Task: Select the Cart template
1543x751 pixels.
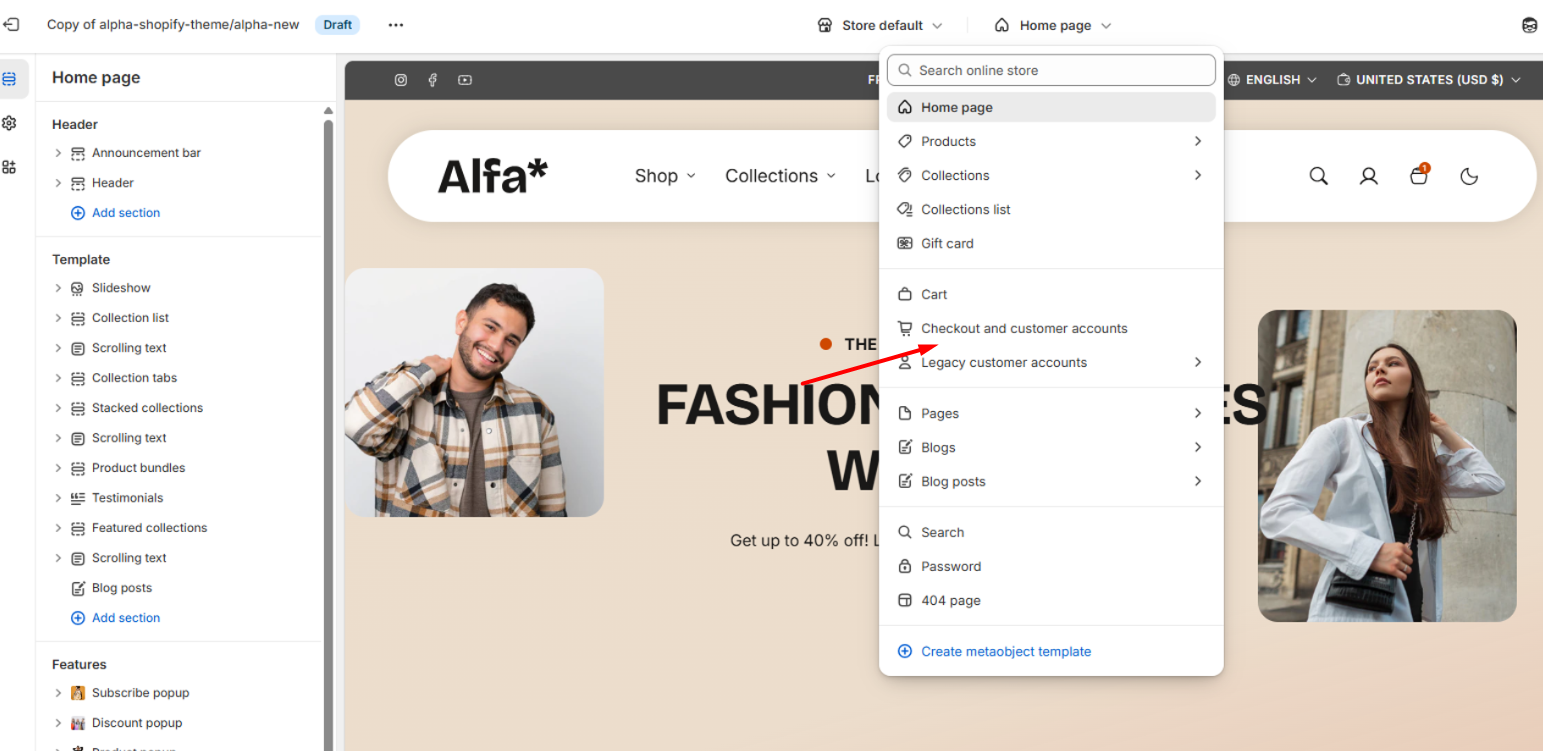Action: tap(1051, 294)
